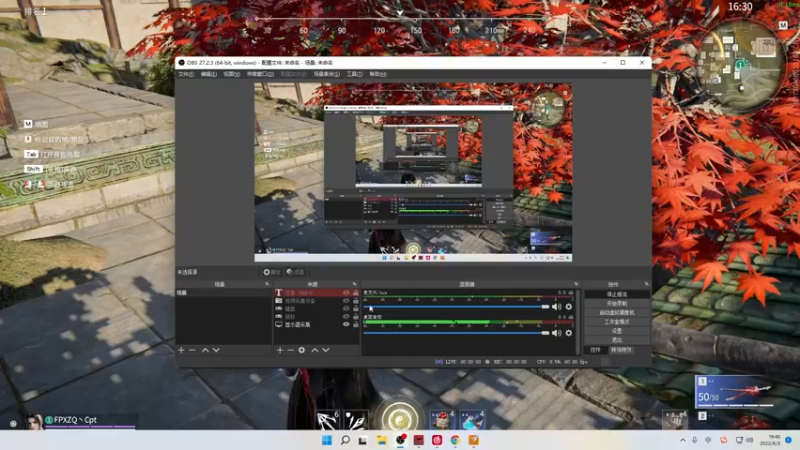Open the 帮助 menu
The height and width of the screenshot is (450, 800).
coord(378,74)
